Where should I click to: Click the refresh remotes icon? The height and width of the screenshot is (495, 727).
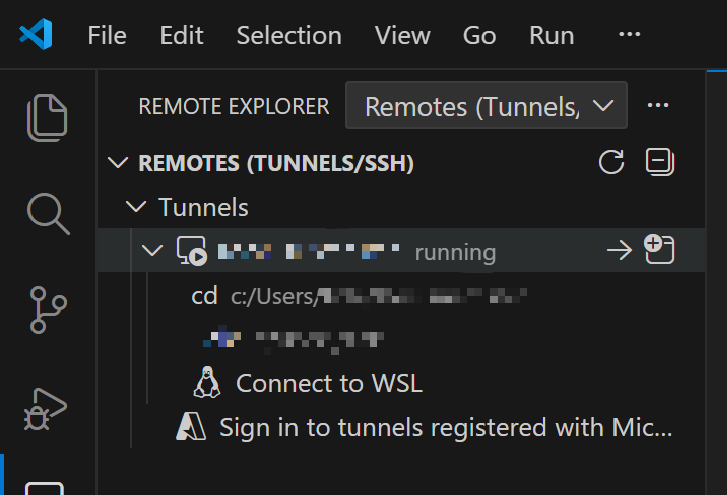click(610, 162)
